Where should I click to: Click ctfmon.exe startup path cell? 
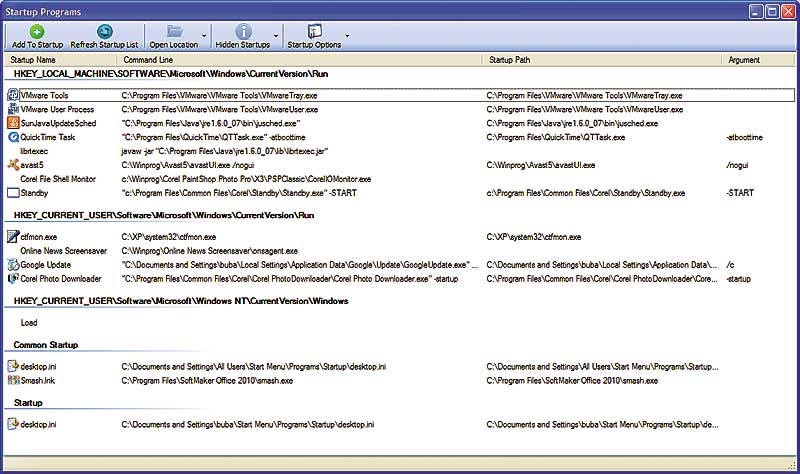534,237
